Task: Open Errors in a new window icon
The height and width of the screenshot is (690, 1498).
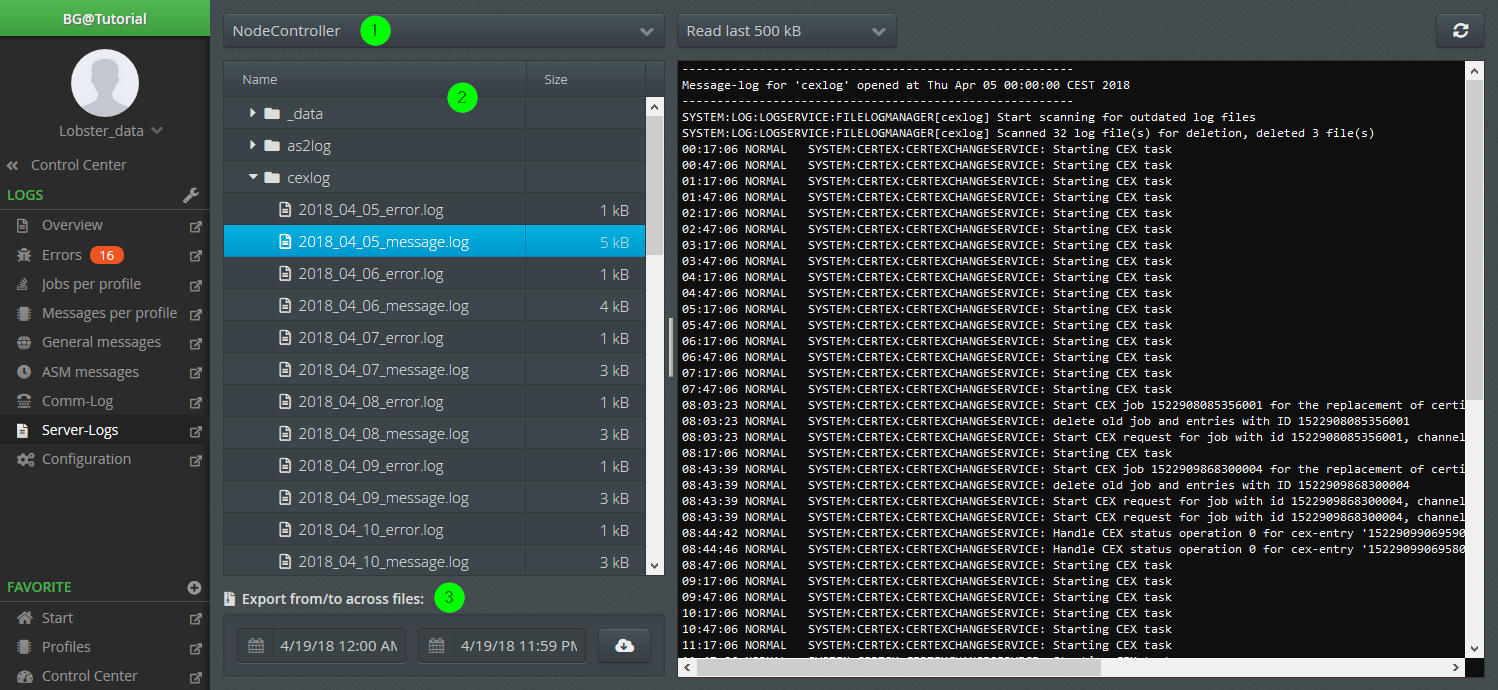Action: point(195,255)
